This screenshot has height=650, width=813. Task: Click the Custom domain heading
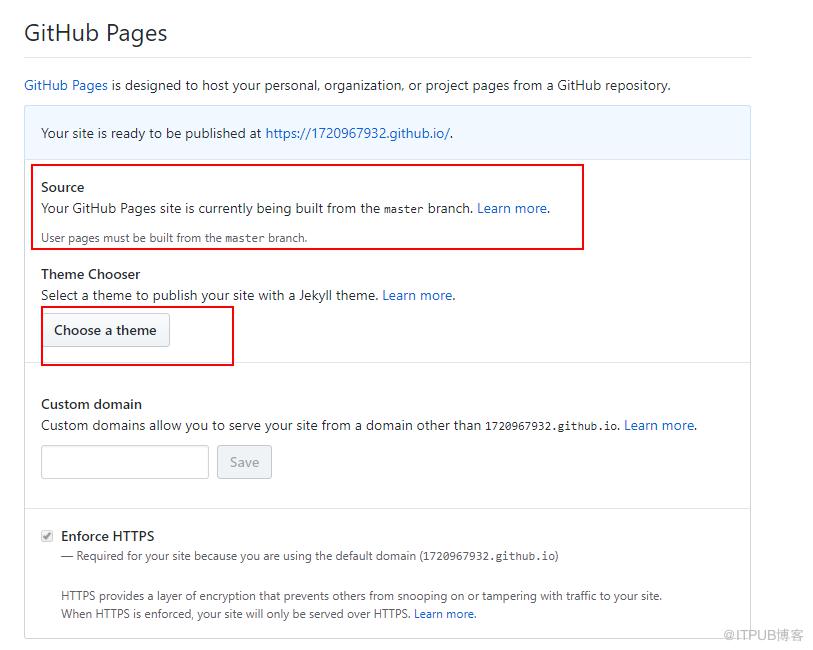coord(91,404)
